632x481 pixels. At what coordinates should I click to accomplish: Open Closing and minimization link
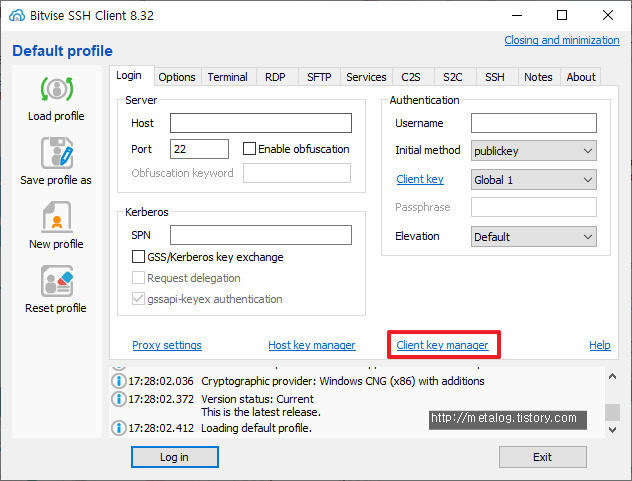[562, 40]
